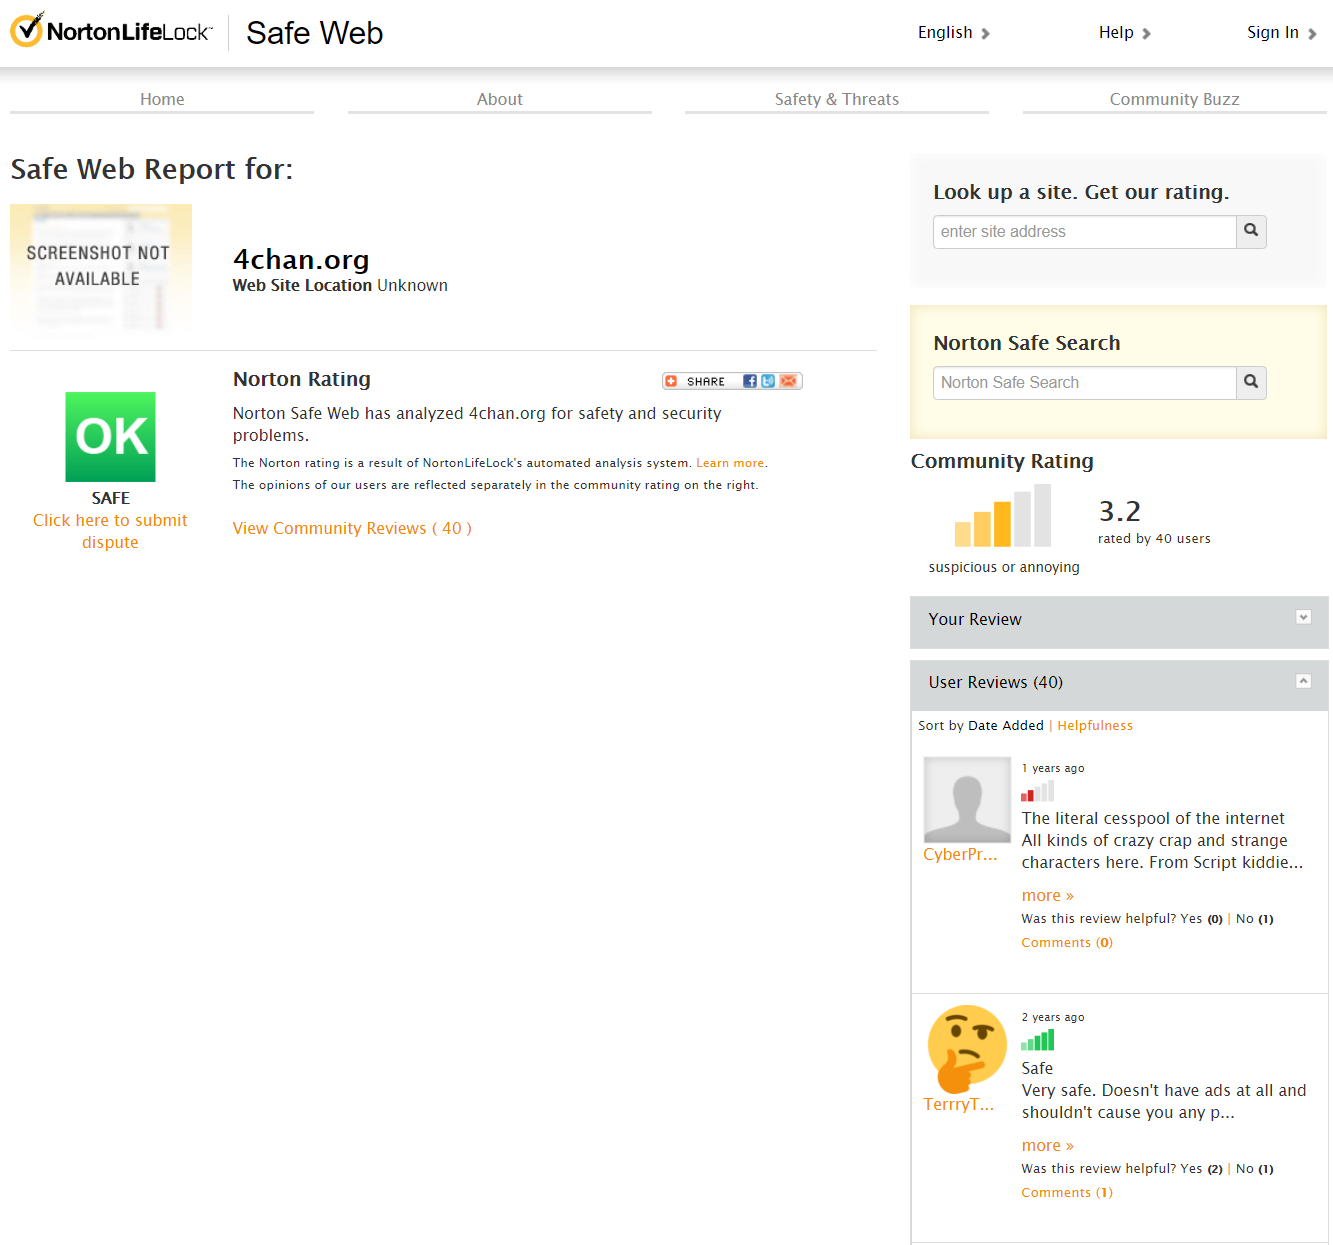This screenshot has height=1245, width=1333.
Task: Click the green OK safe rating badge
Action: (x=110, y=437)
